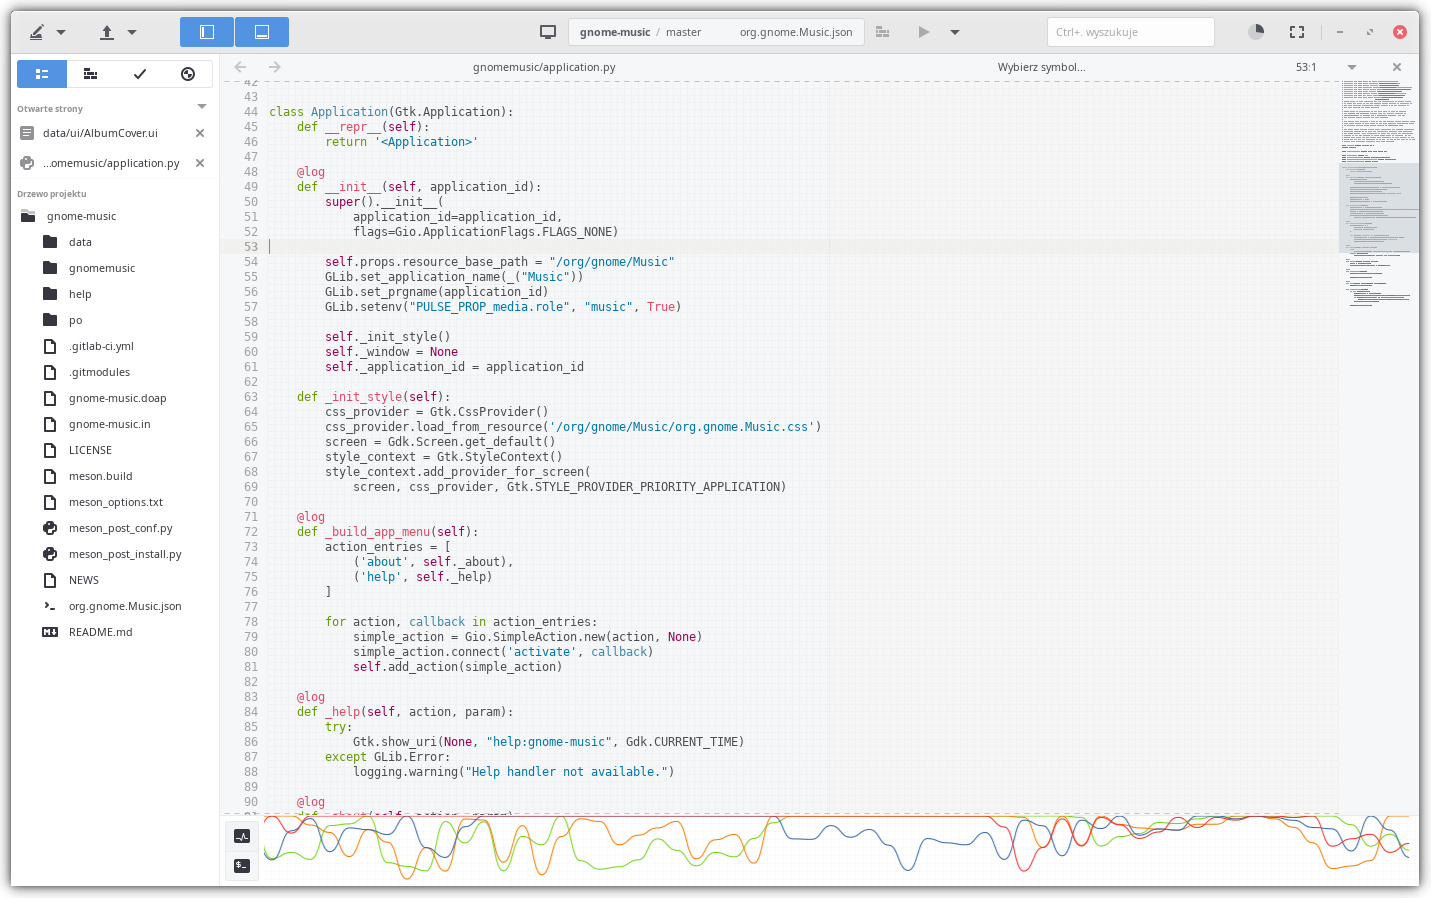Screen dimensions: 1431x898
Task: Run the project with play button
Action: click(x=924, y=32)
